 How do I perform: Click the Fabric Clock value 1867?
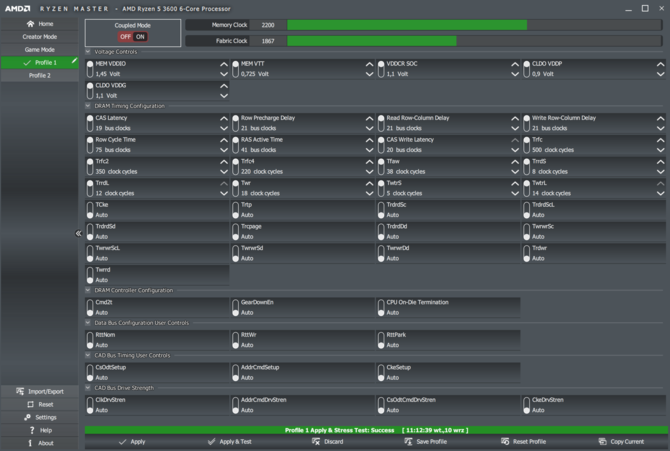pos(268,41)
